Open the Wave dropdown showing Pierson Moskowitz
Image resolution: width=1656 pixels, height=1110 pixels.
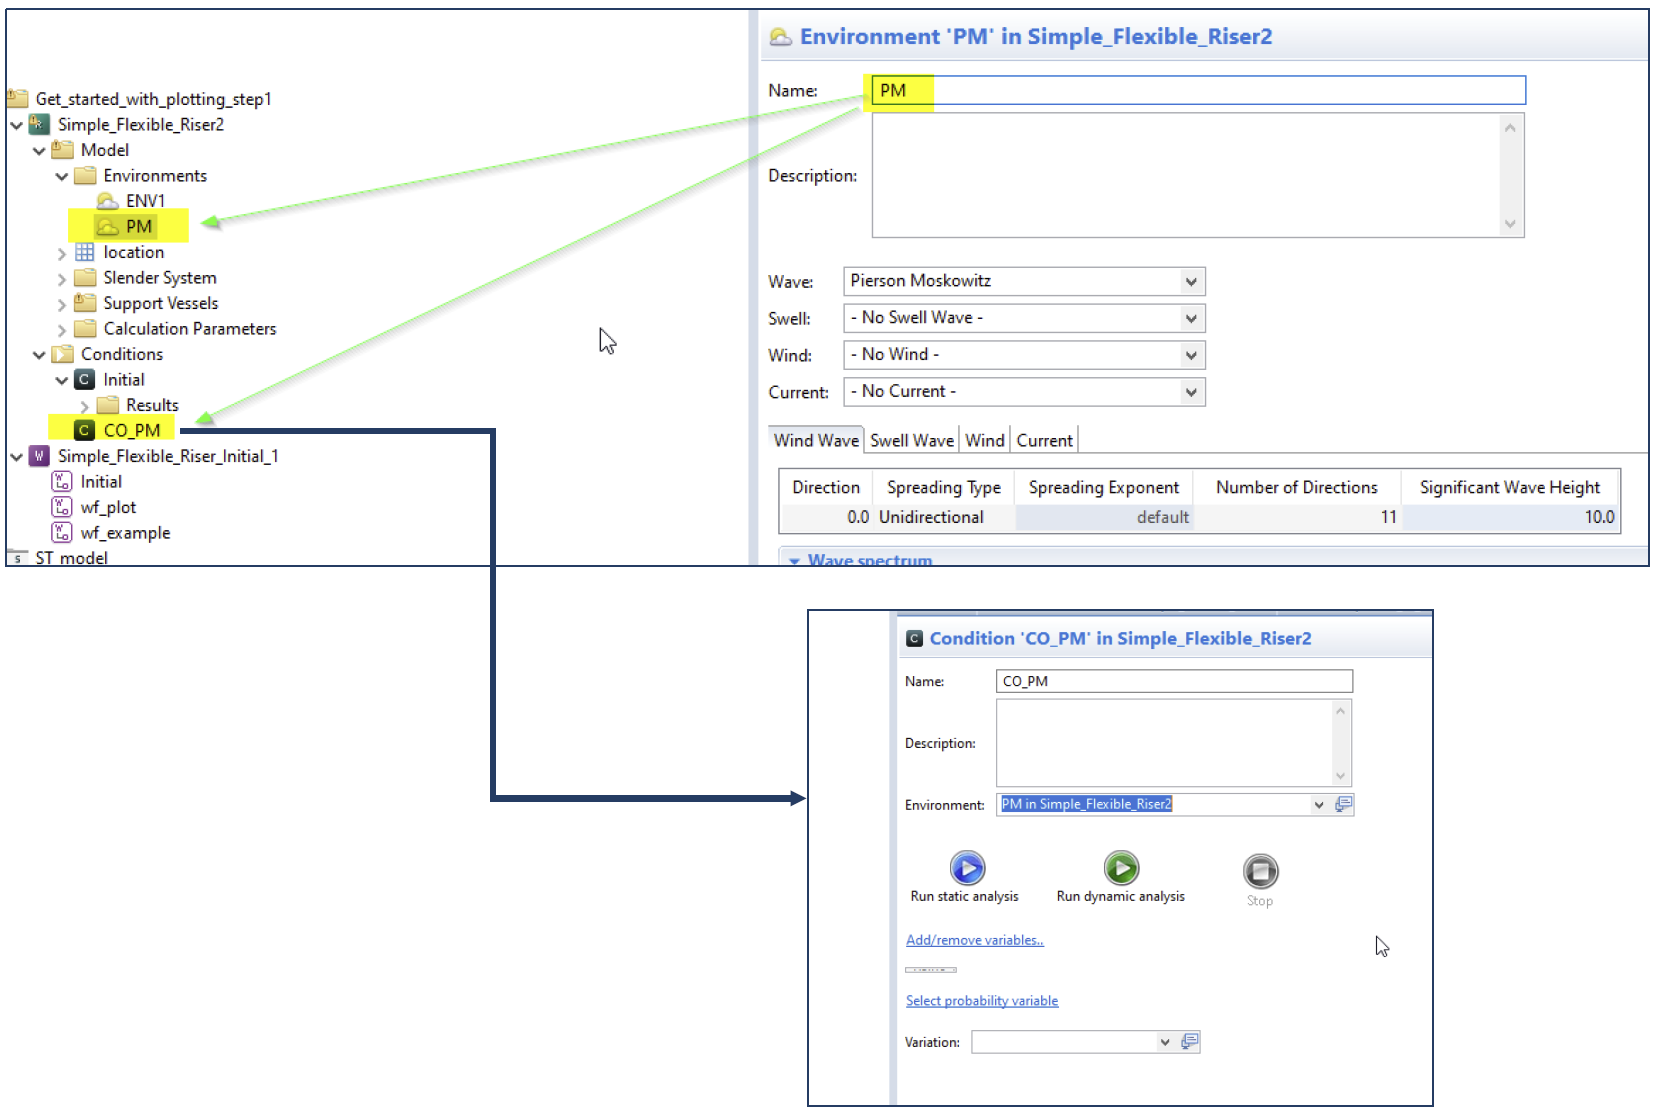[1190, 281]
